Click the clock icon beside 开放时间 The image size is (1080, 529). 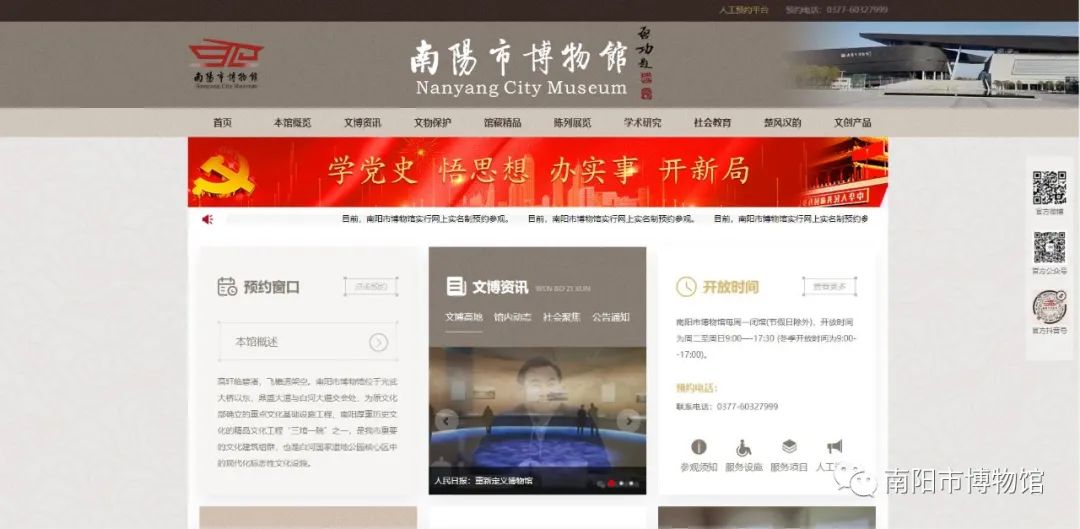686,287
